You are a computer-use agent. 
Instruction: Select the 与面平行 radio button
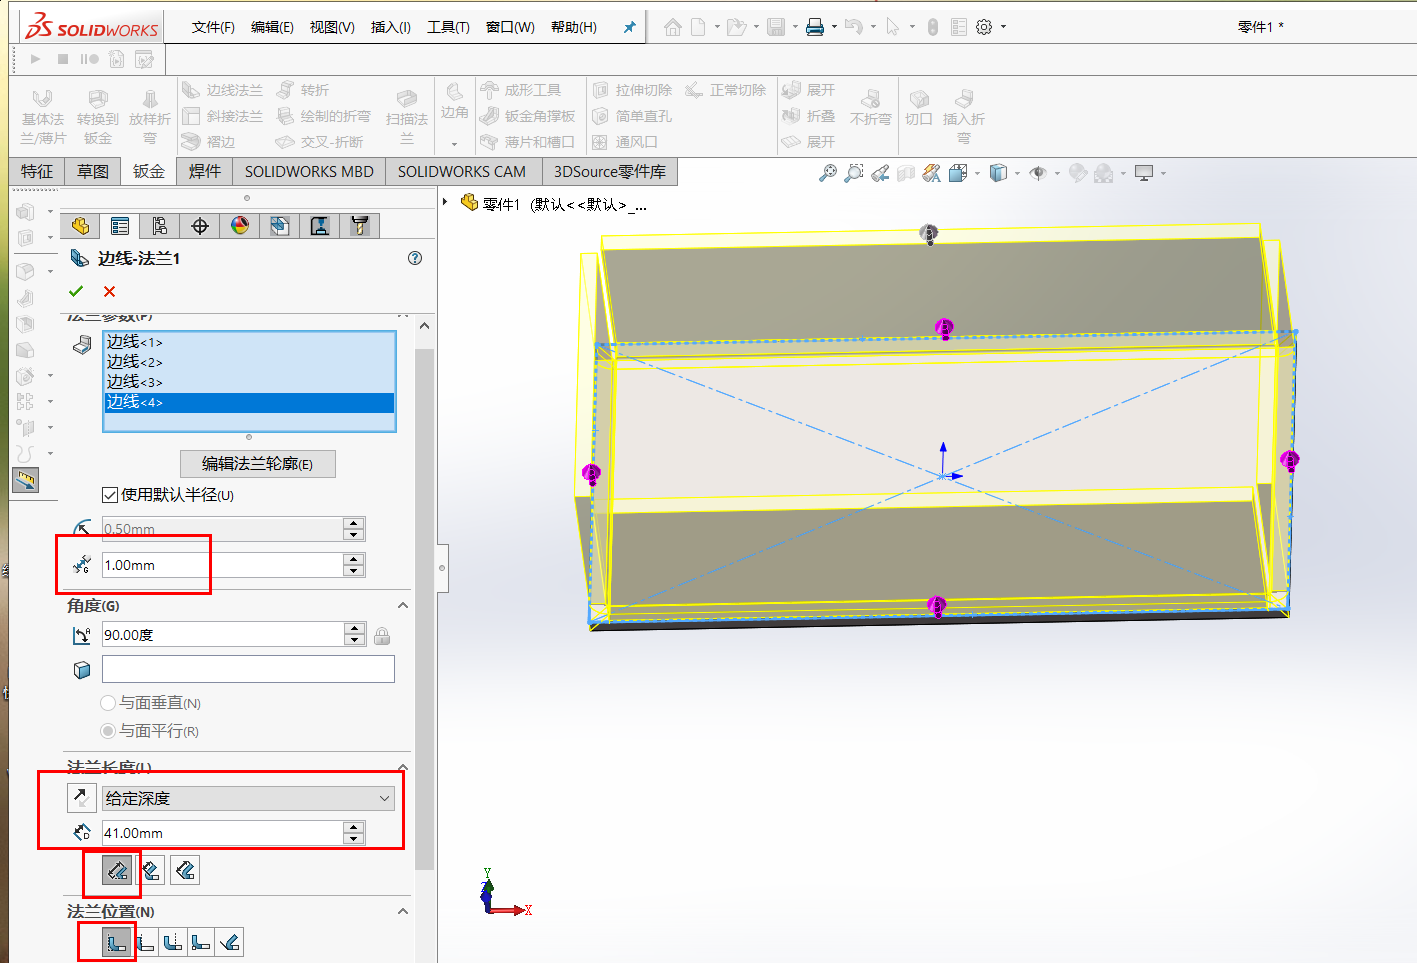(108, 731)
